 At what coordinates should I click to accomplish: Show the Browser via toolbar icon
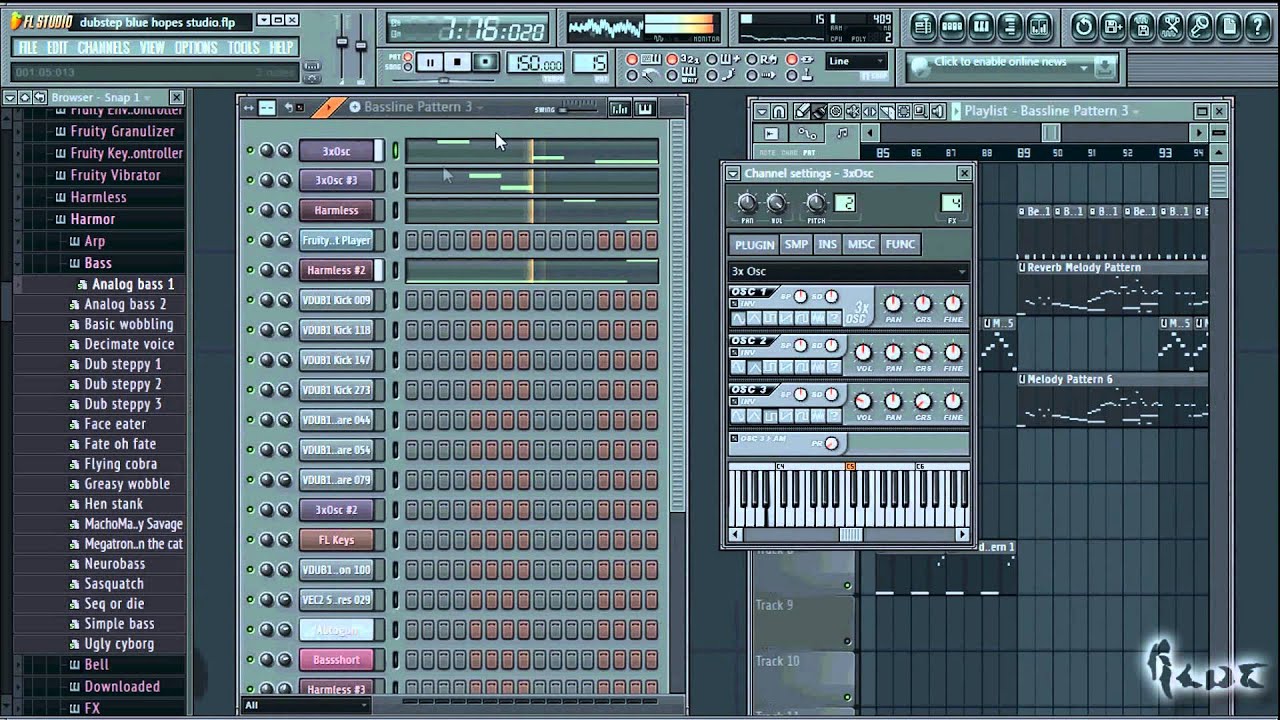(1010, 27)
